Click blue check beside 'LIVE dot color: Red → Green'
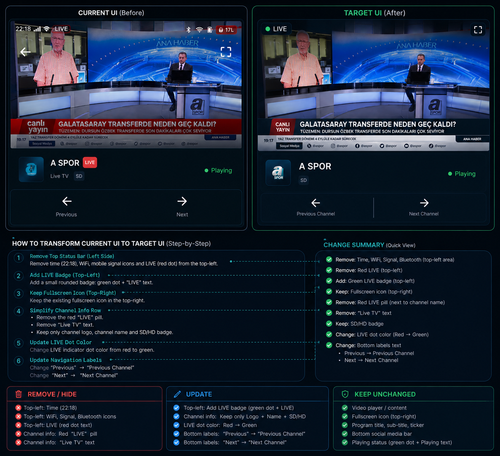The height and width of the screenshot is (456, 500). tap(177, 425)
